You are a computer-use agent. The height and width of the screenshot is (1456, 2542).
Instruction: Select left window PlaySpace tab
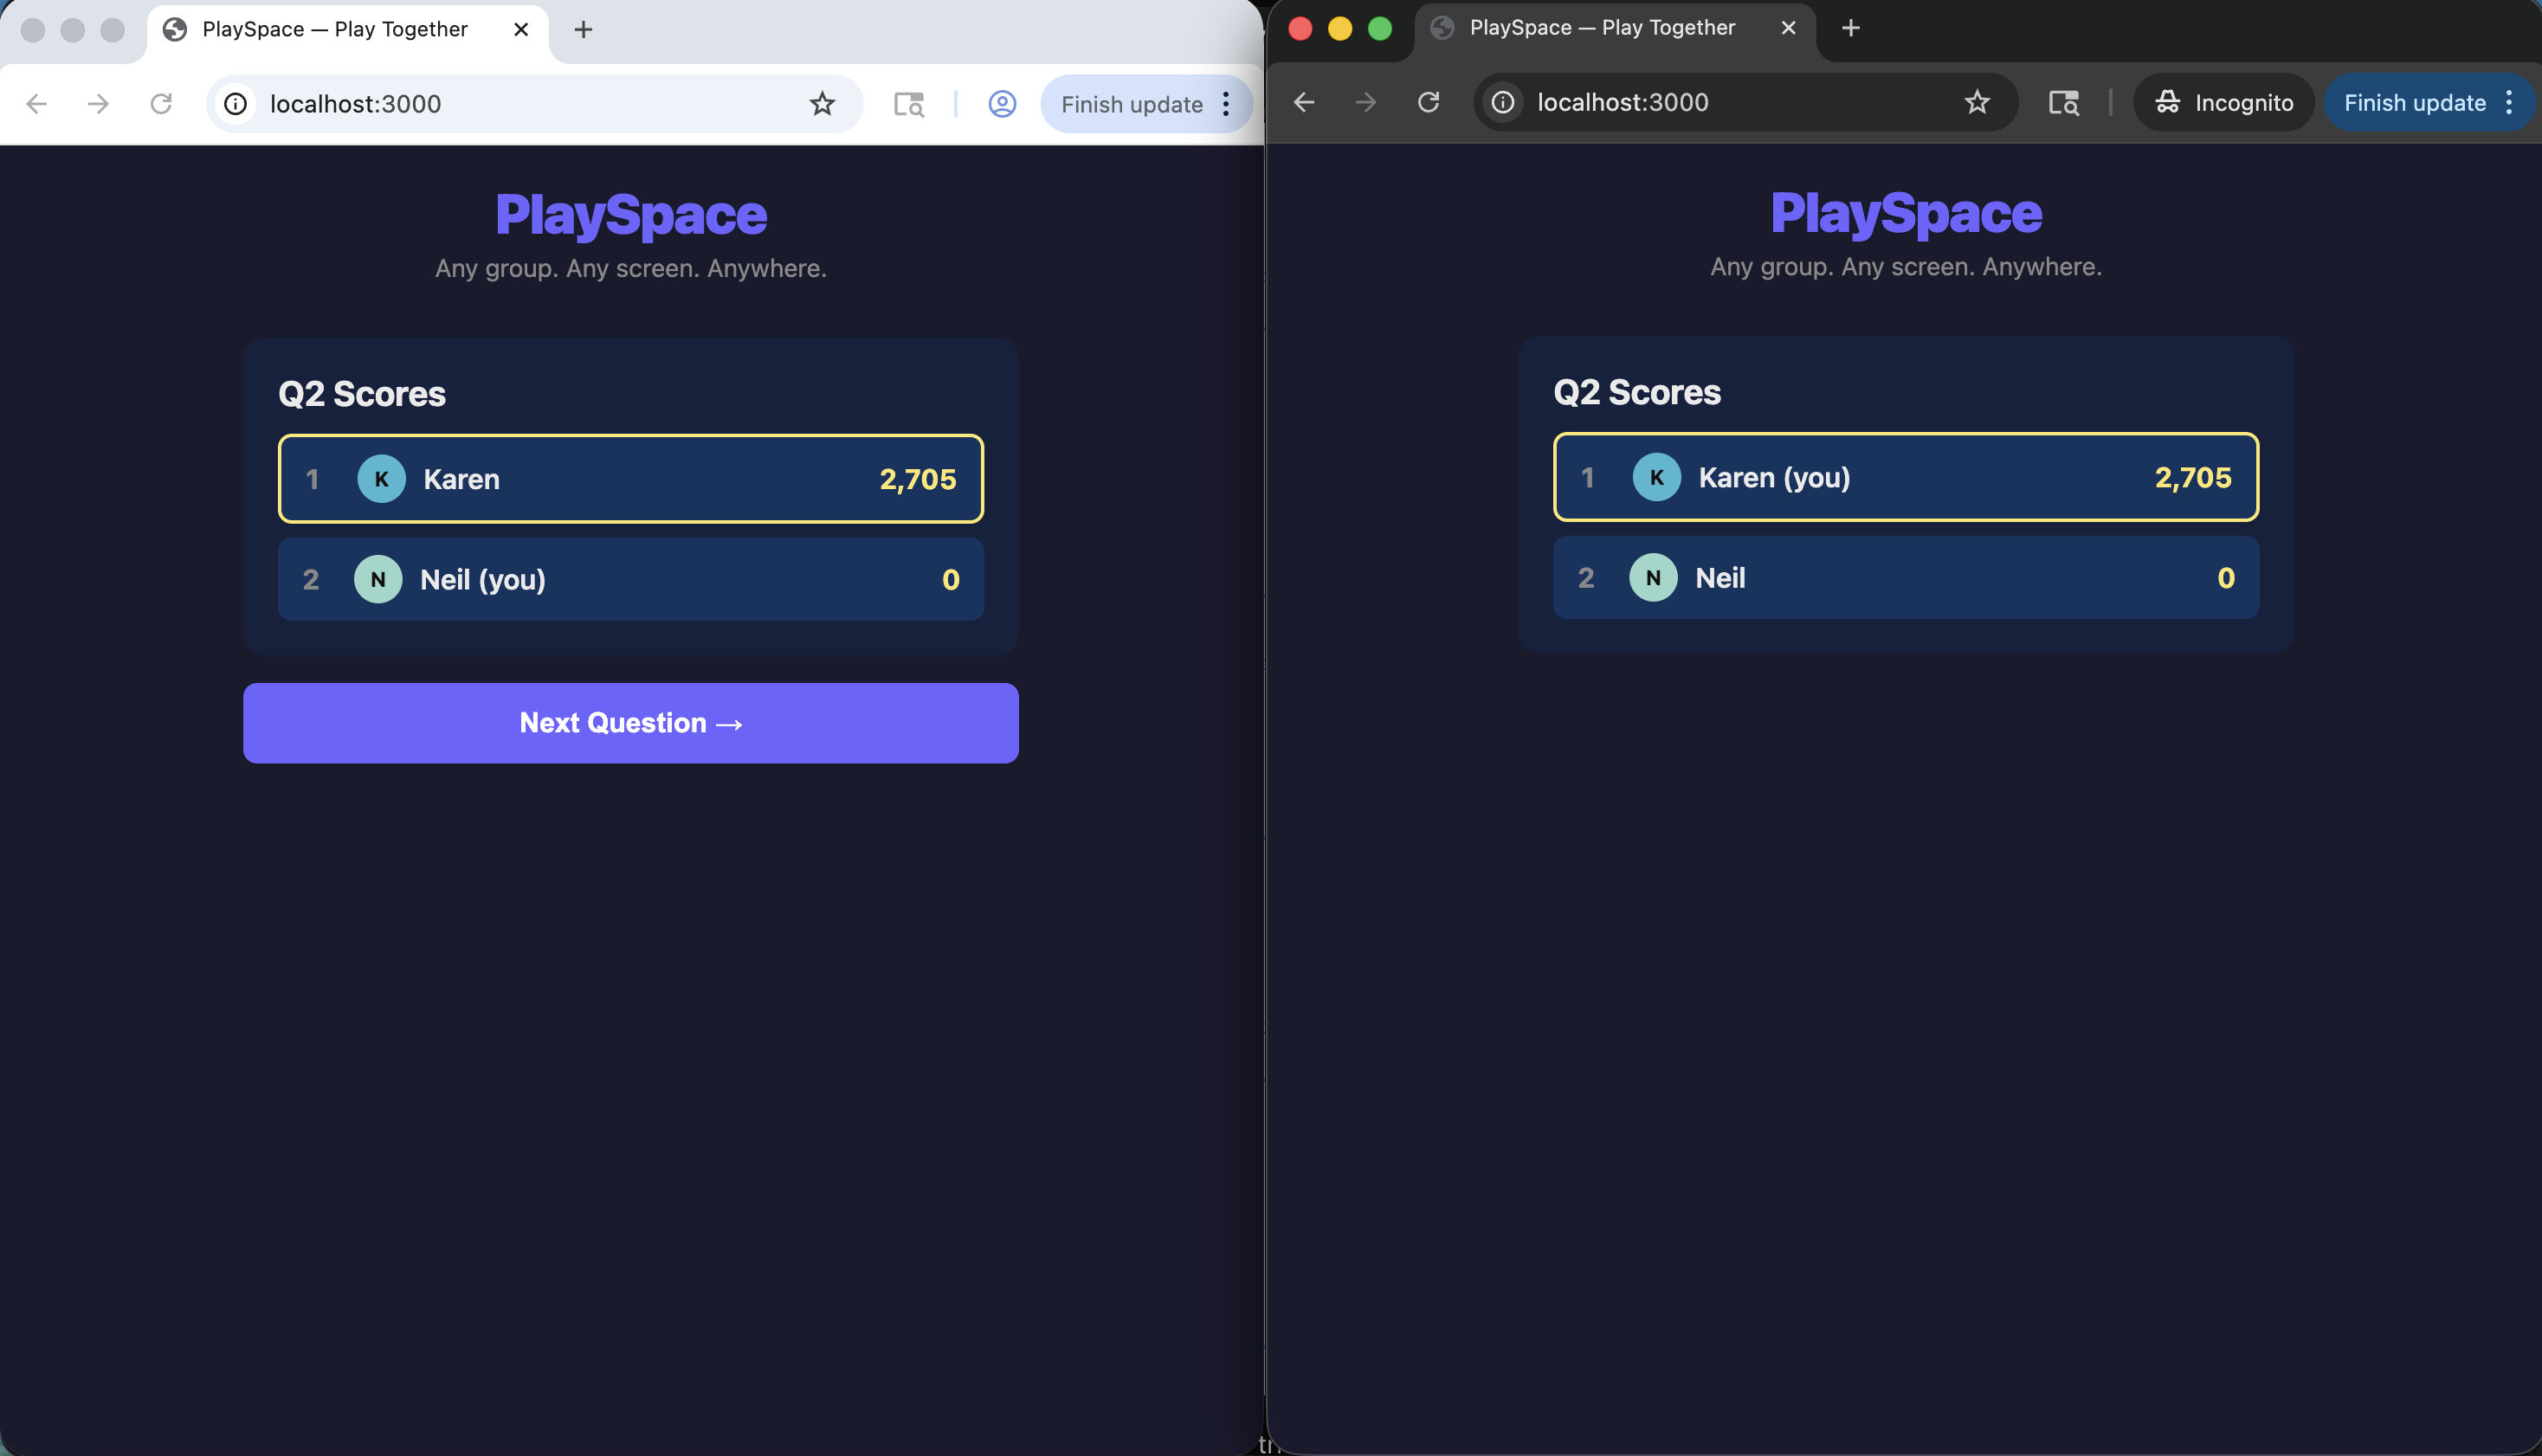coord(335,30)
